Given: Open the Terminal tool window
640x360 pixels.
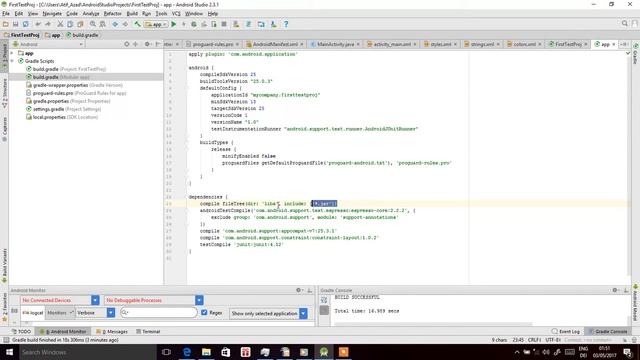Looking at the screenshot, I should coord(148,331).
